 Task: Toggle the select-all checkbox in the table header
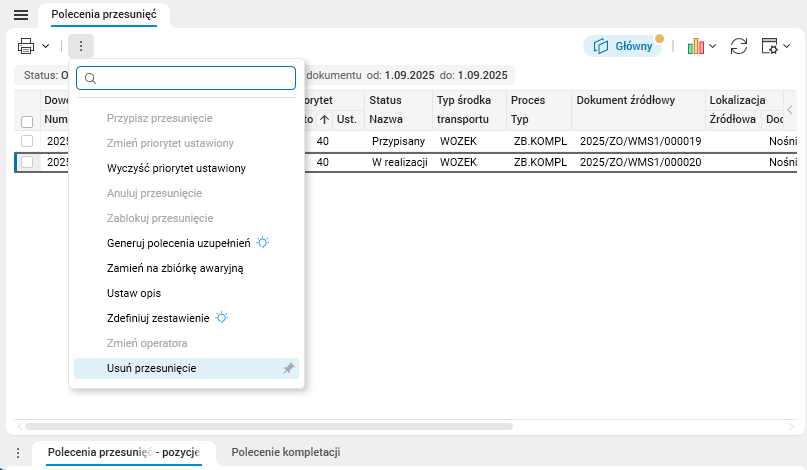tap(27, 122)
